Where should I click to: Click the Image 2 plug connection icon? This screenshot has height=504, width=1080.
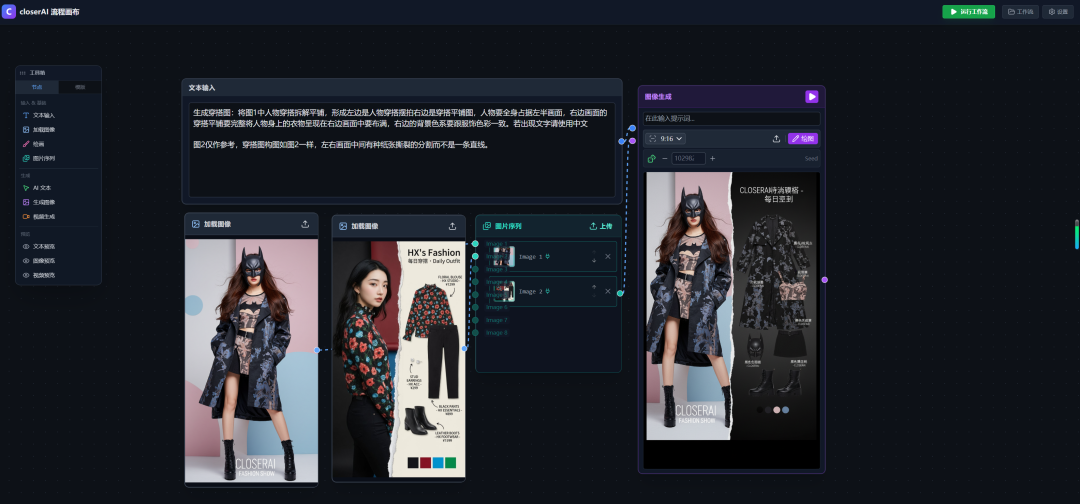pyautogui.click(x=548, y=291)
